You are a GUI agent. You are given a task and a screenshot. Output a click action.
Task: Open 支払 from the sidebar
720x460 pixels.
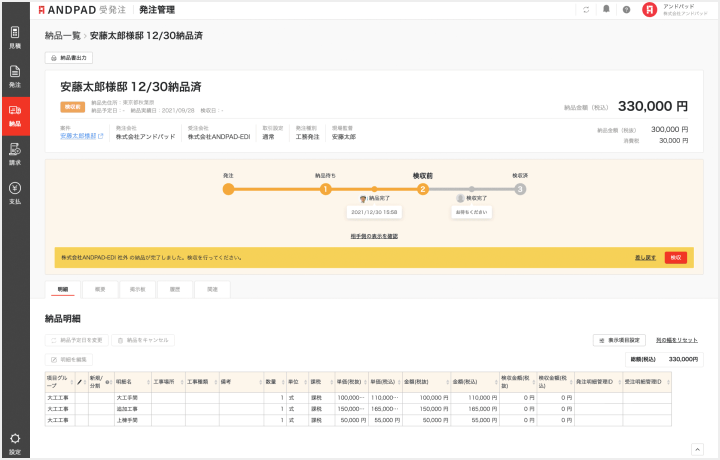click(14, 191)
